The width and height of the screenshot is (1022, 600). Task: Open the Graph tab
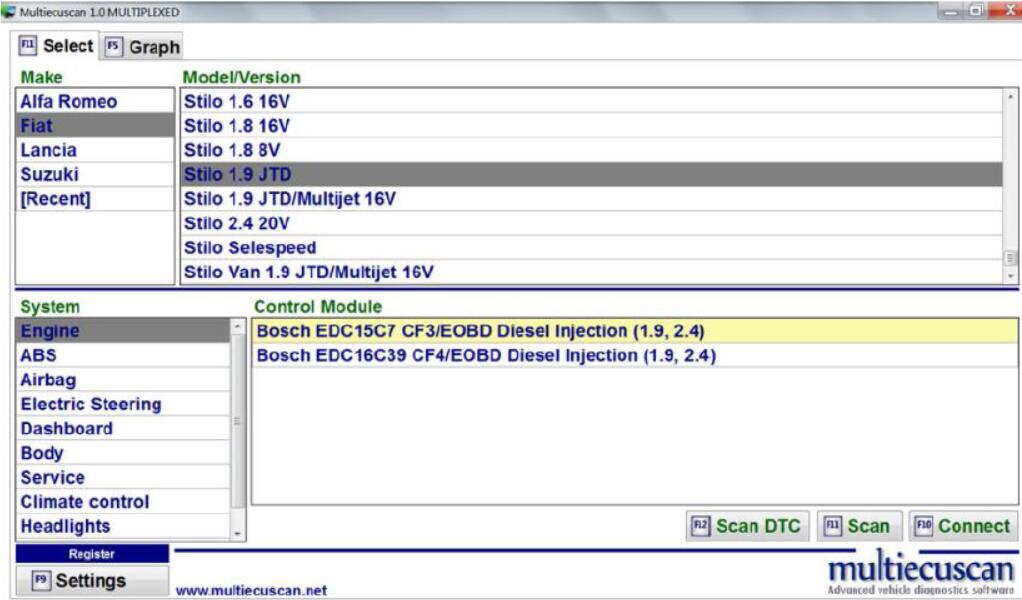142,47
